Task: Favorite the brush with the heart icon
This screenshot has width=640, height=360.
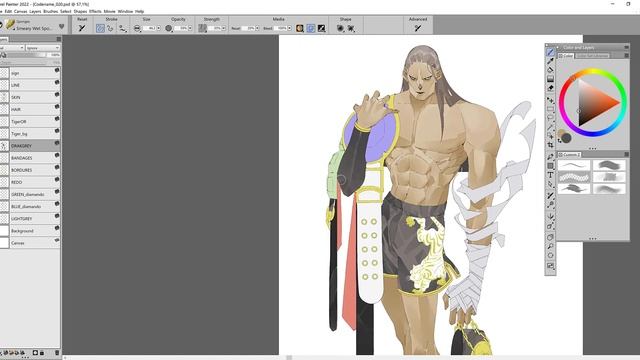Action: pyautogui.click(x=62, y=27)
